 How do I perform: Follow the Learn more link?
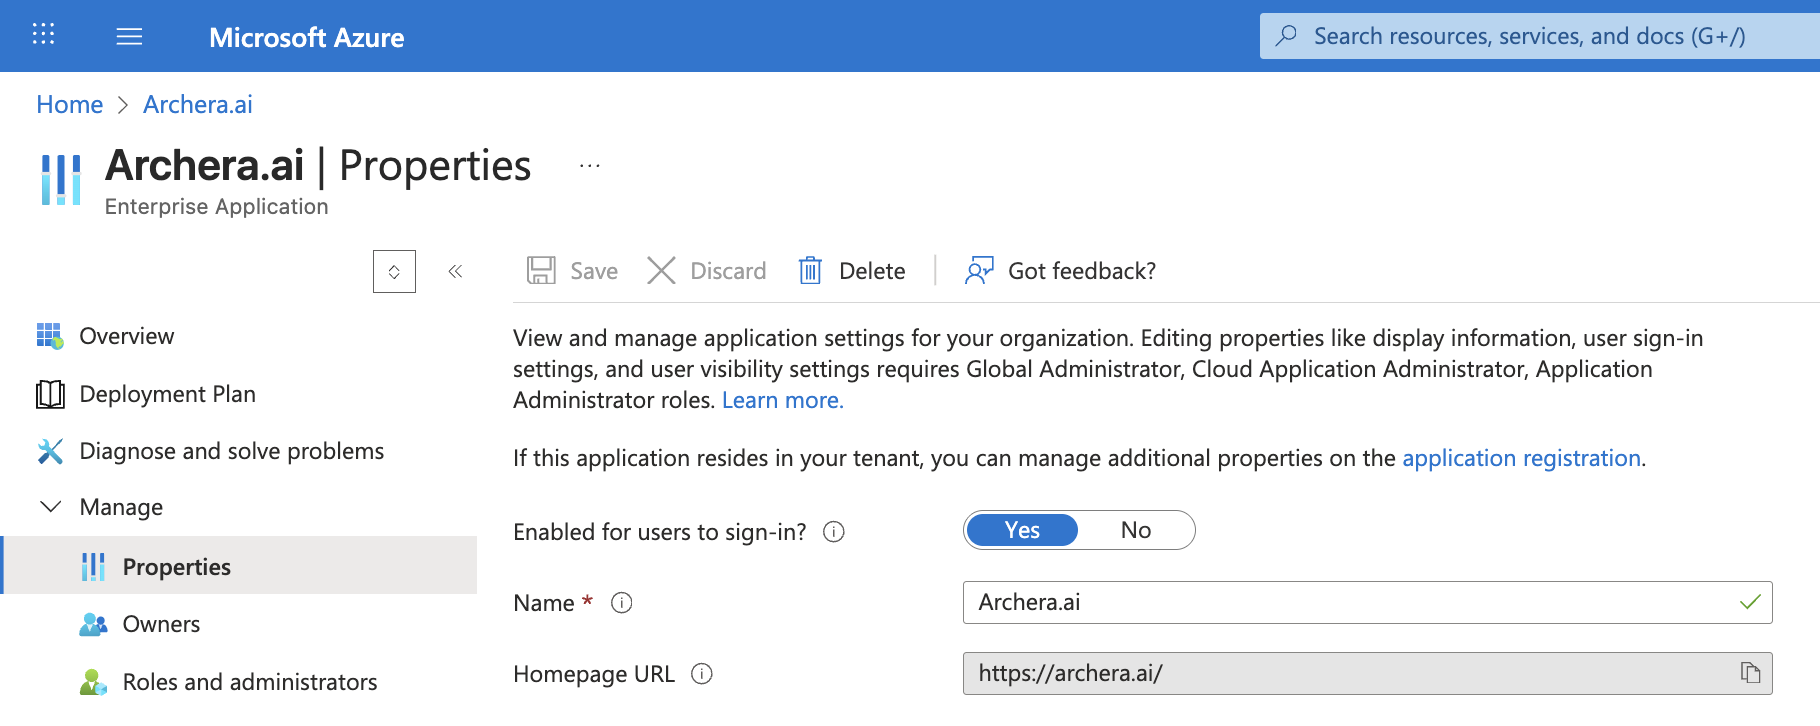[x=782, y=400]
